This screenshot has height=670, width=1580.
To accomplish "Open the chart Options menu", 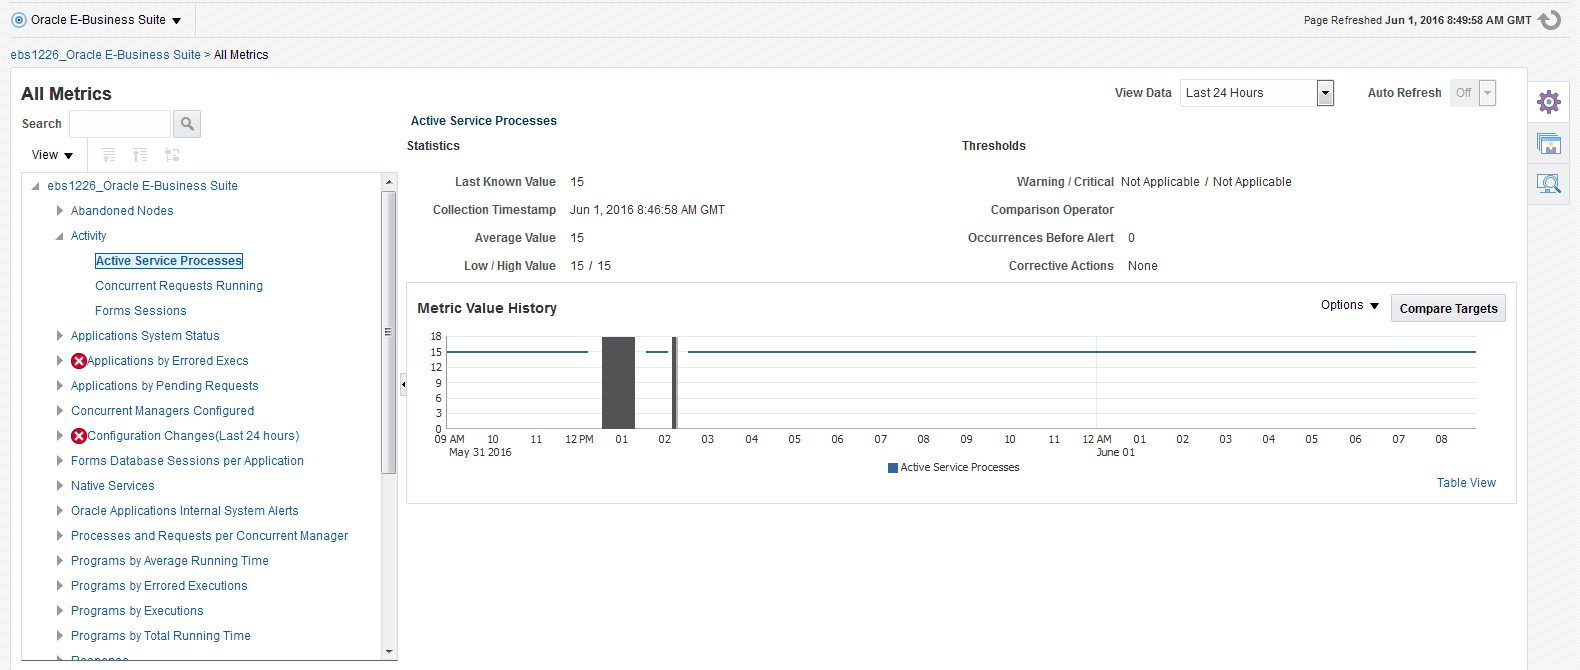I will pos(1350,305).
